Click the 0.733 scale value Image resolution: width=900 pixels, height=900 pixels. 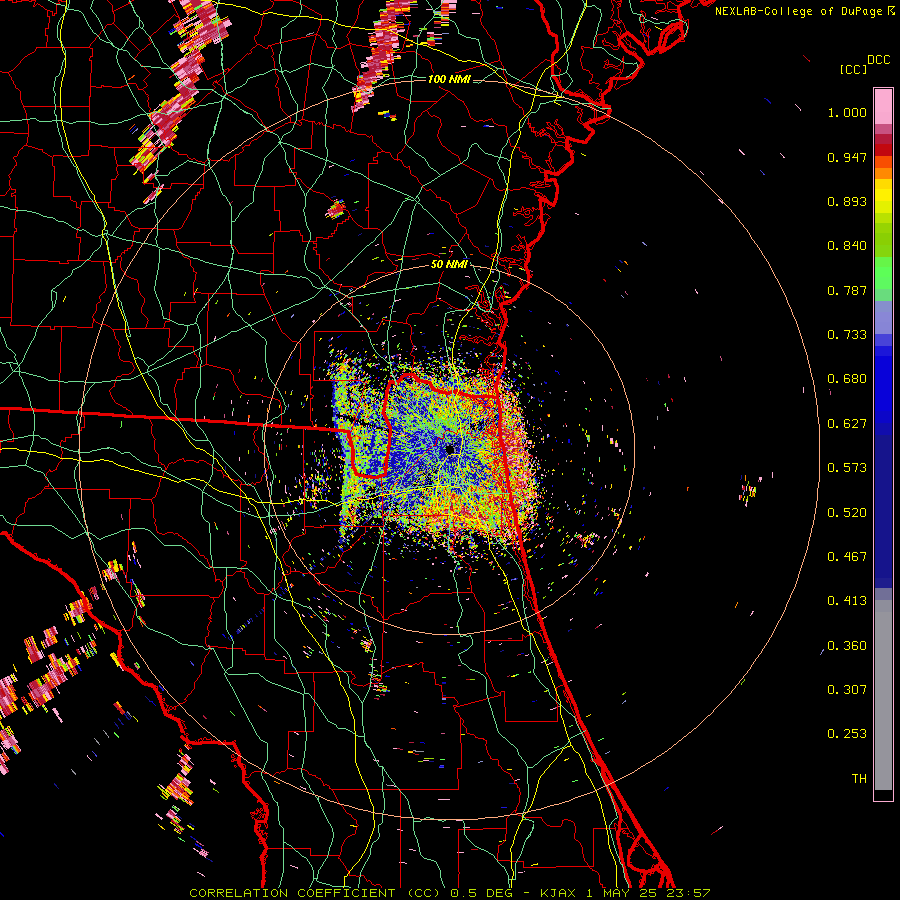click(847, 335)
